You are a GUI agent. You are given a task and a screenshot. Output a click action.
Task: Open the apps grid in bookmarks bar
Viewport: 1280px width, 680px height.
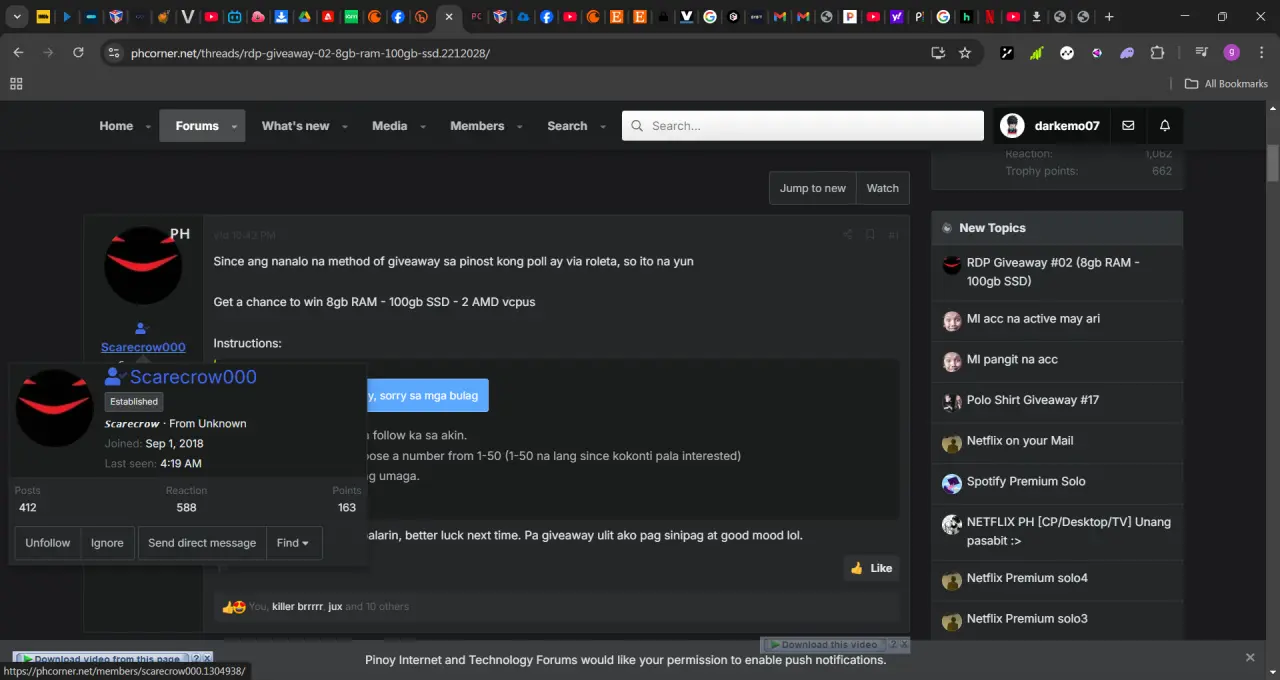tap(16, 84)
